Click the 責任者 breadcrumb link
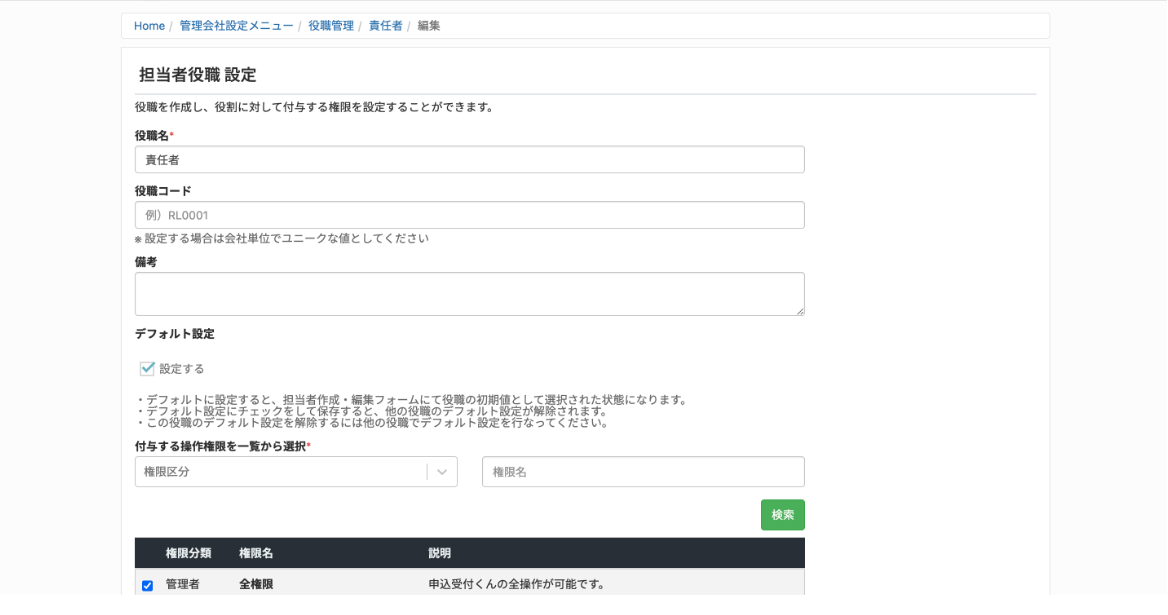Viewport: 1168px width, 615px height. click(385, 26)
